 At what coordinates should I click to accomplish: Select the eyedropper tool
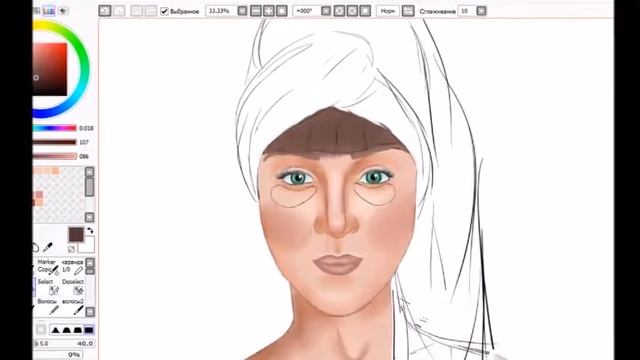(x=48, y=247)
